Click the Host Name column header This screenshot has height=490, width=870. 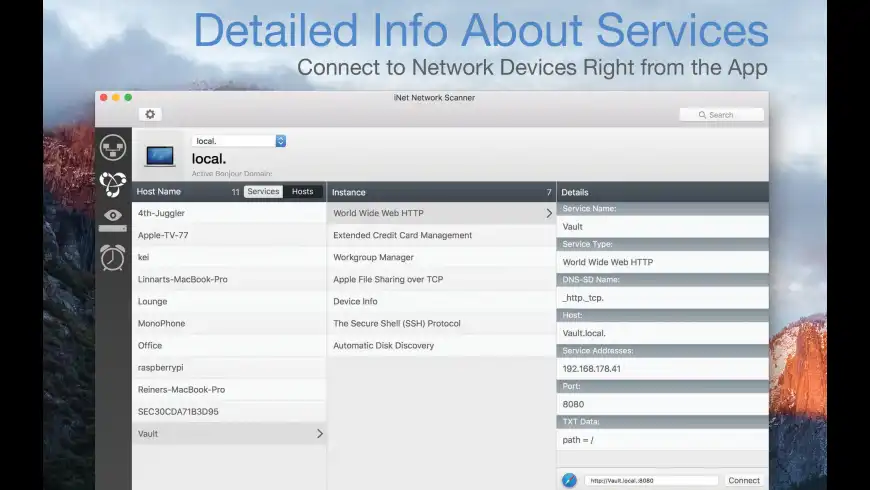click(159, 191)
